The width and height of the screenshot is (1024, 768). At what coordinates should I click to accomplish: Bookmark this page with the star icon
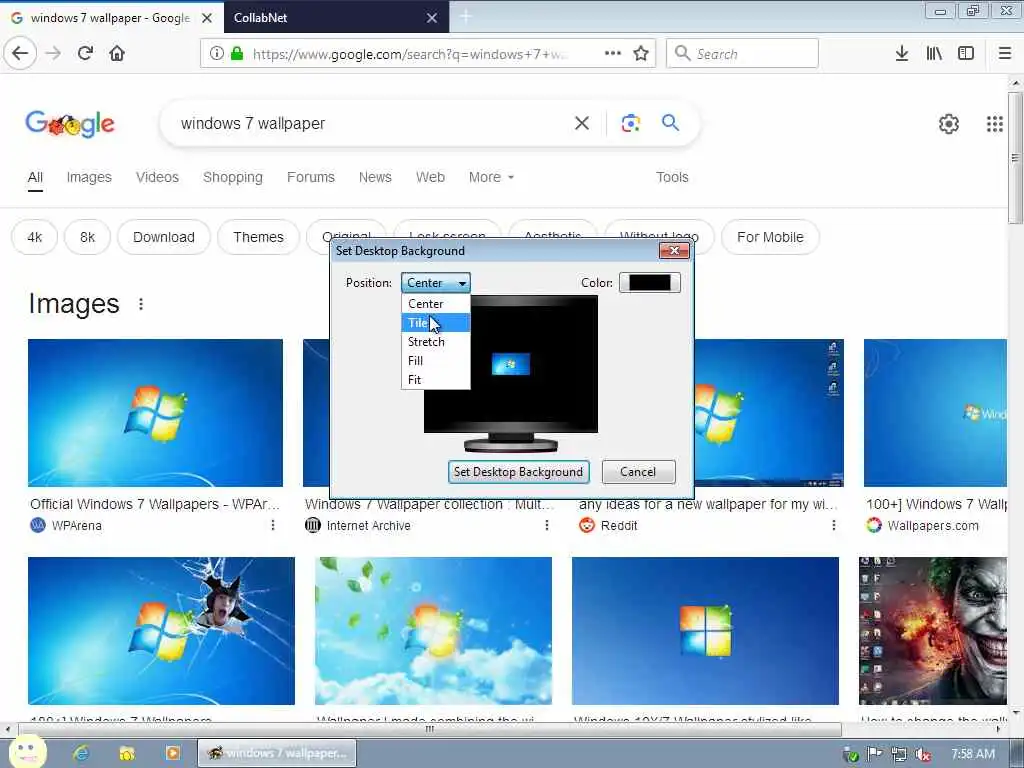tap(641, 54)
